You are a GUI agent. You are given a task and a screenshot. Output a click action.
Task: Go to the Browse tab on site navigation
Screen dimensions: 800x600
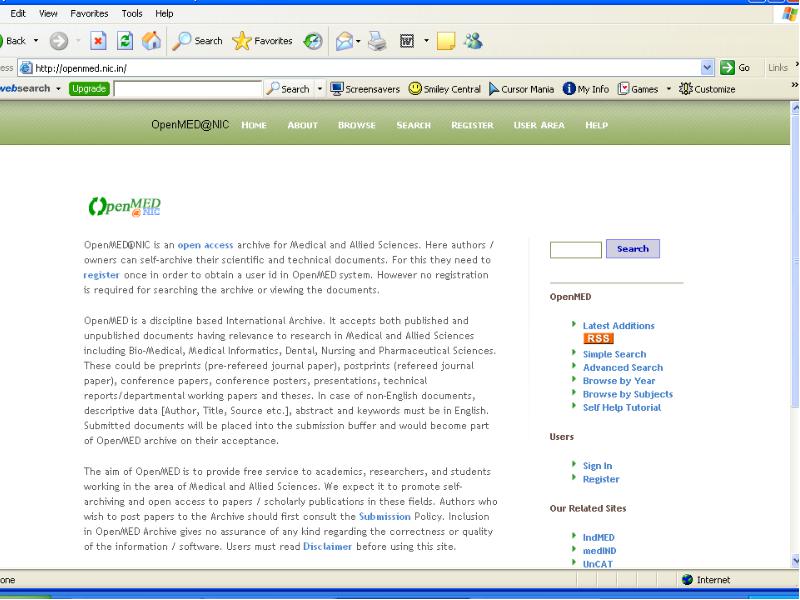pos(357,125)
